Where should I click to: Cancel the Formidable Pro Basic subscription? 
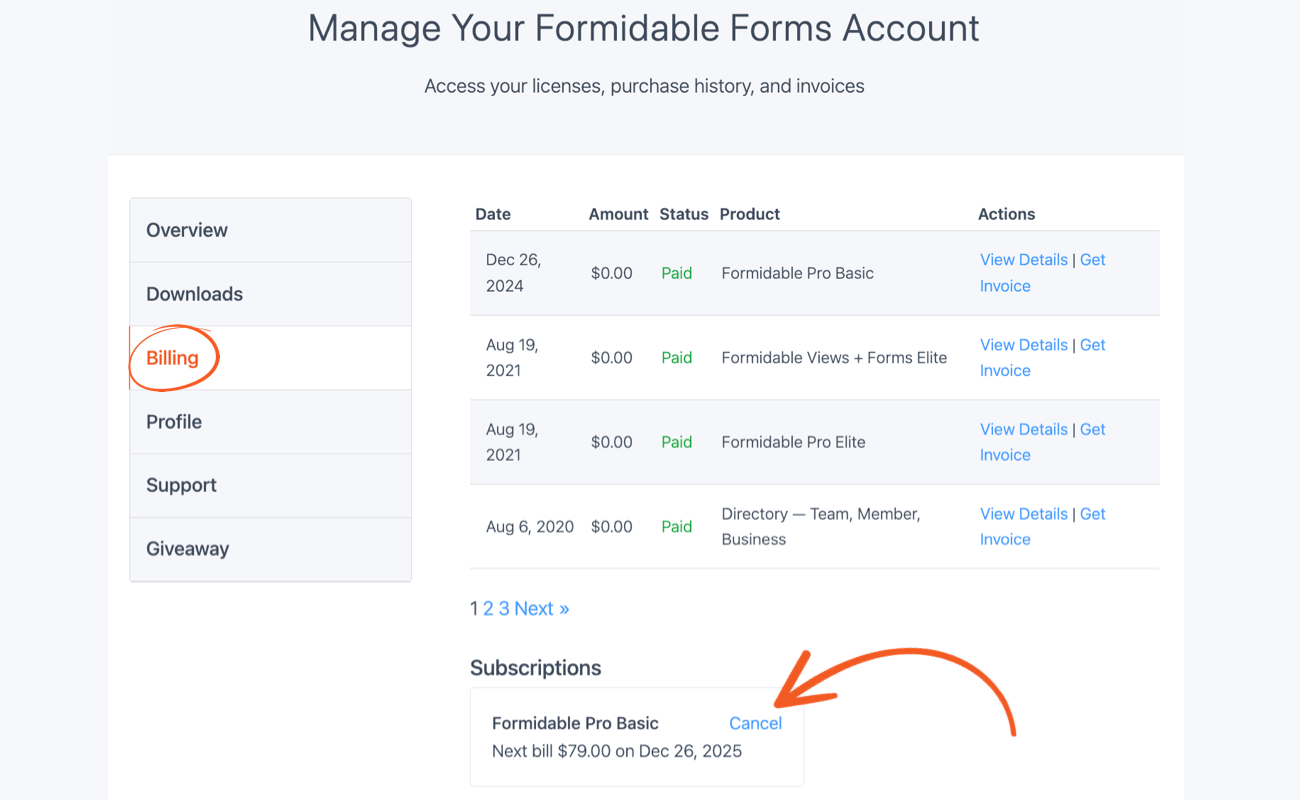pyautogui.click(x=755, y=722)
